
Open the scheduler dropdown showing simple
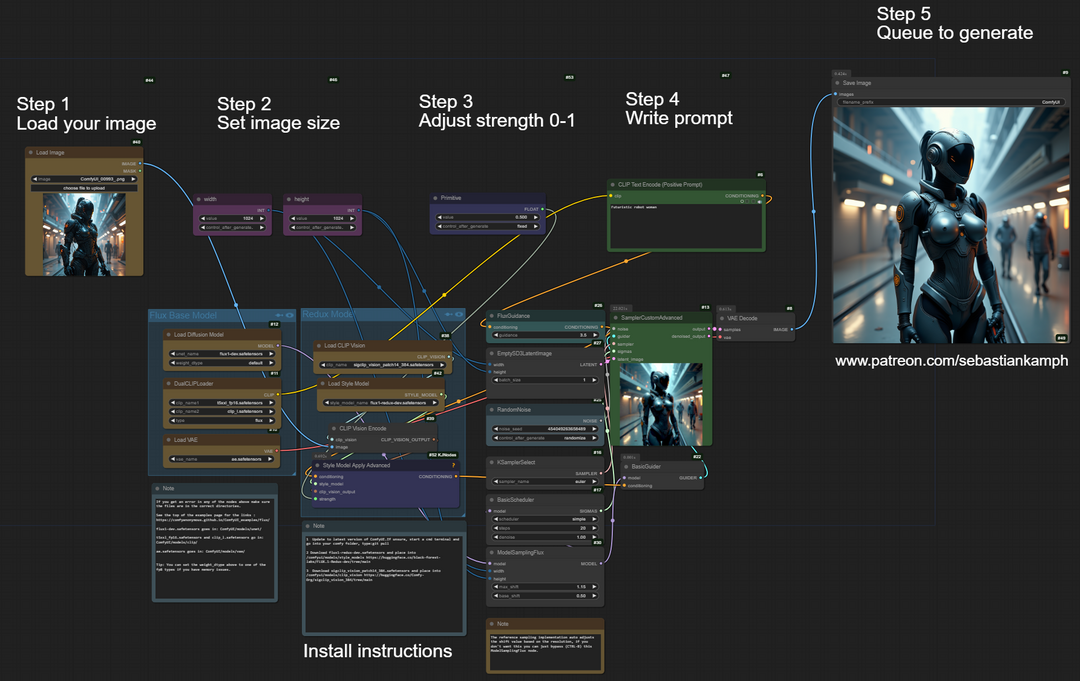pyautogui.click(x=546, y=519)
